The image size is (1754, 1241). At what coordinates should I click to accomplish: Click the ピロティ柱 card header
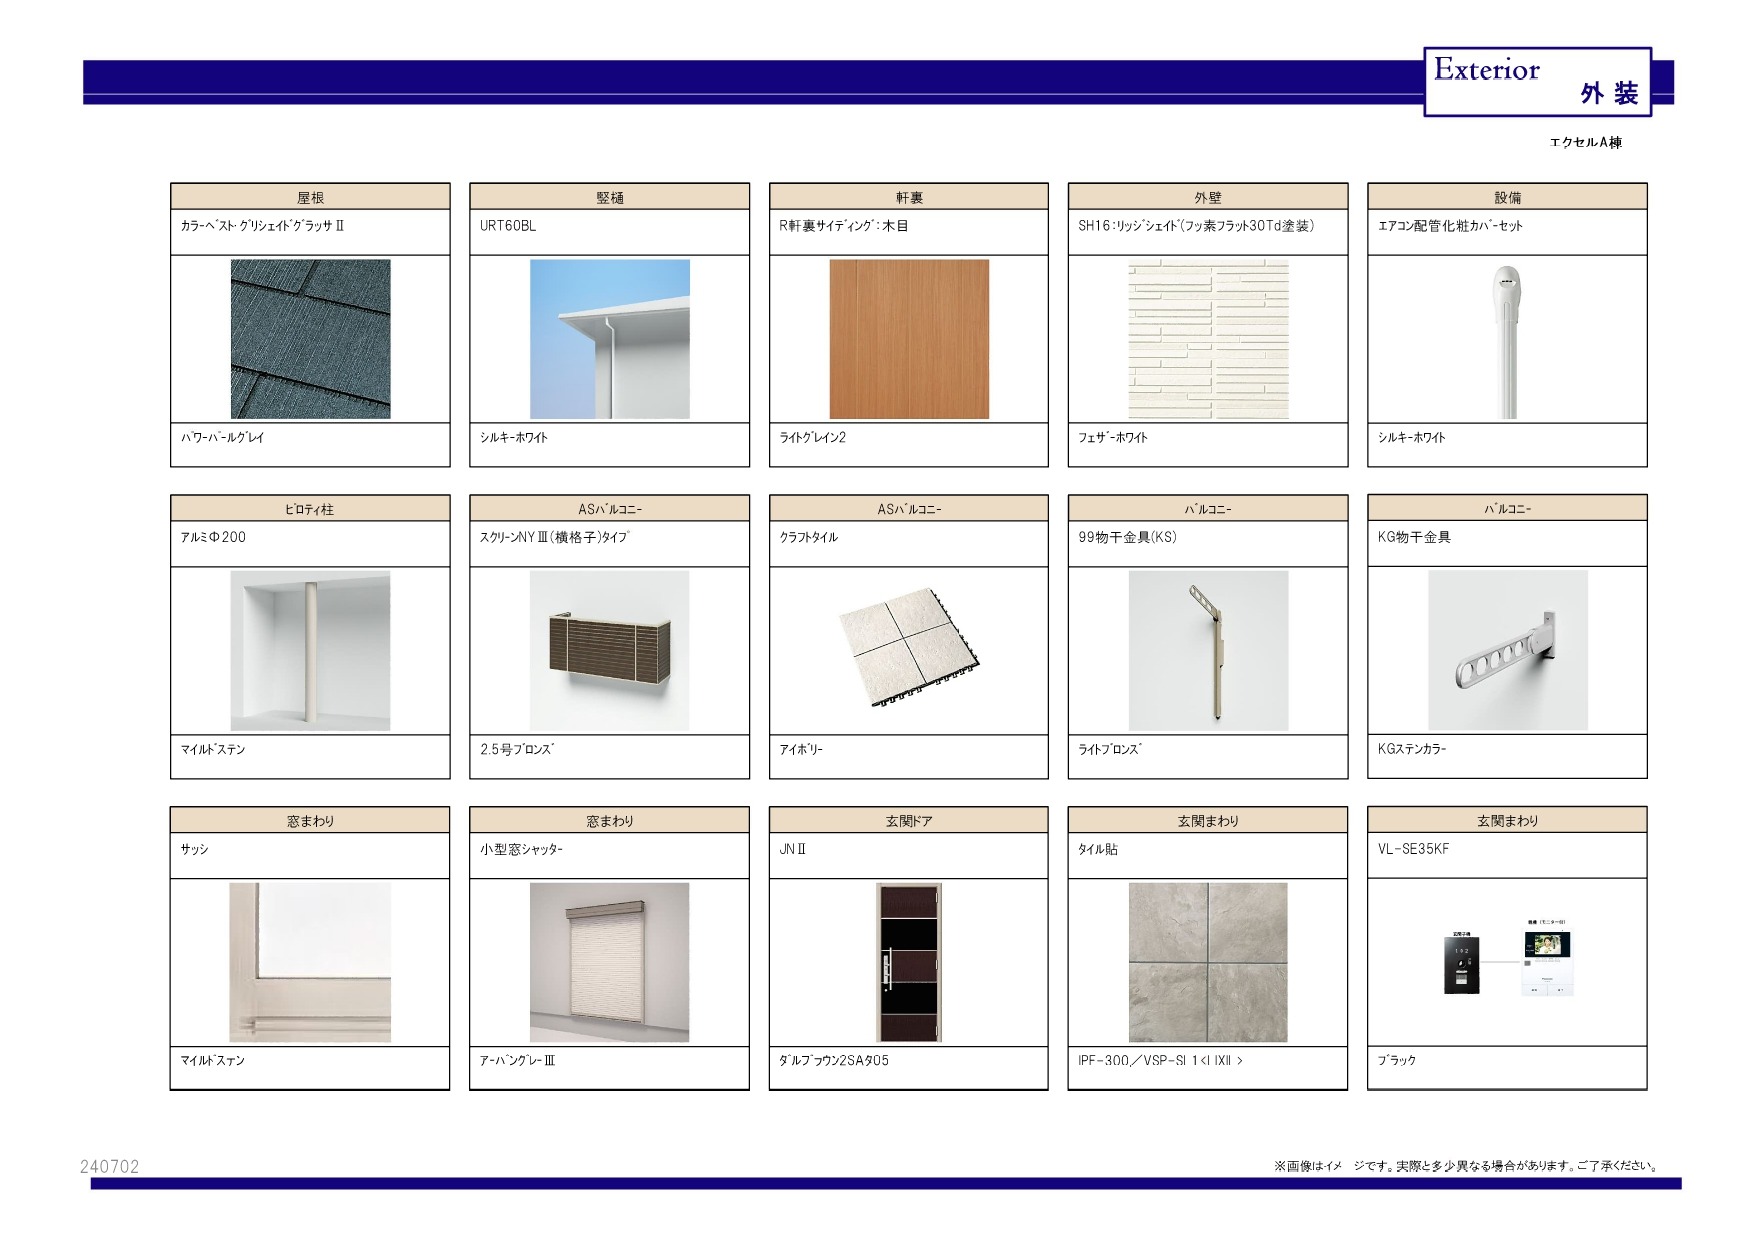(x=310, y=508)
